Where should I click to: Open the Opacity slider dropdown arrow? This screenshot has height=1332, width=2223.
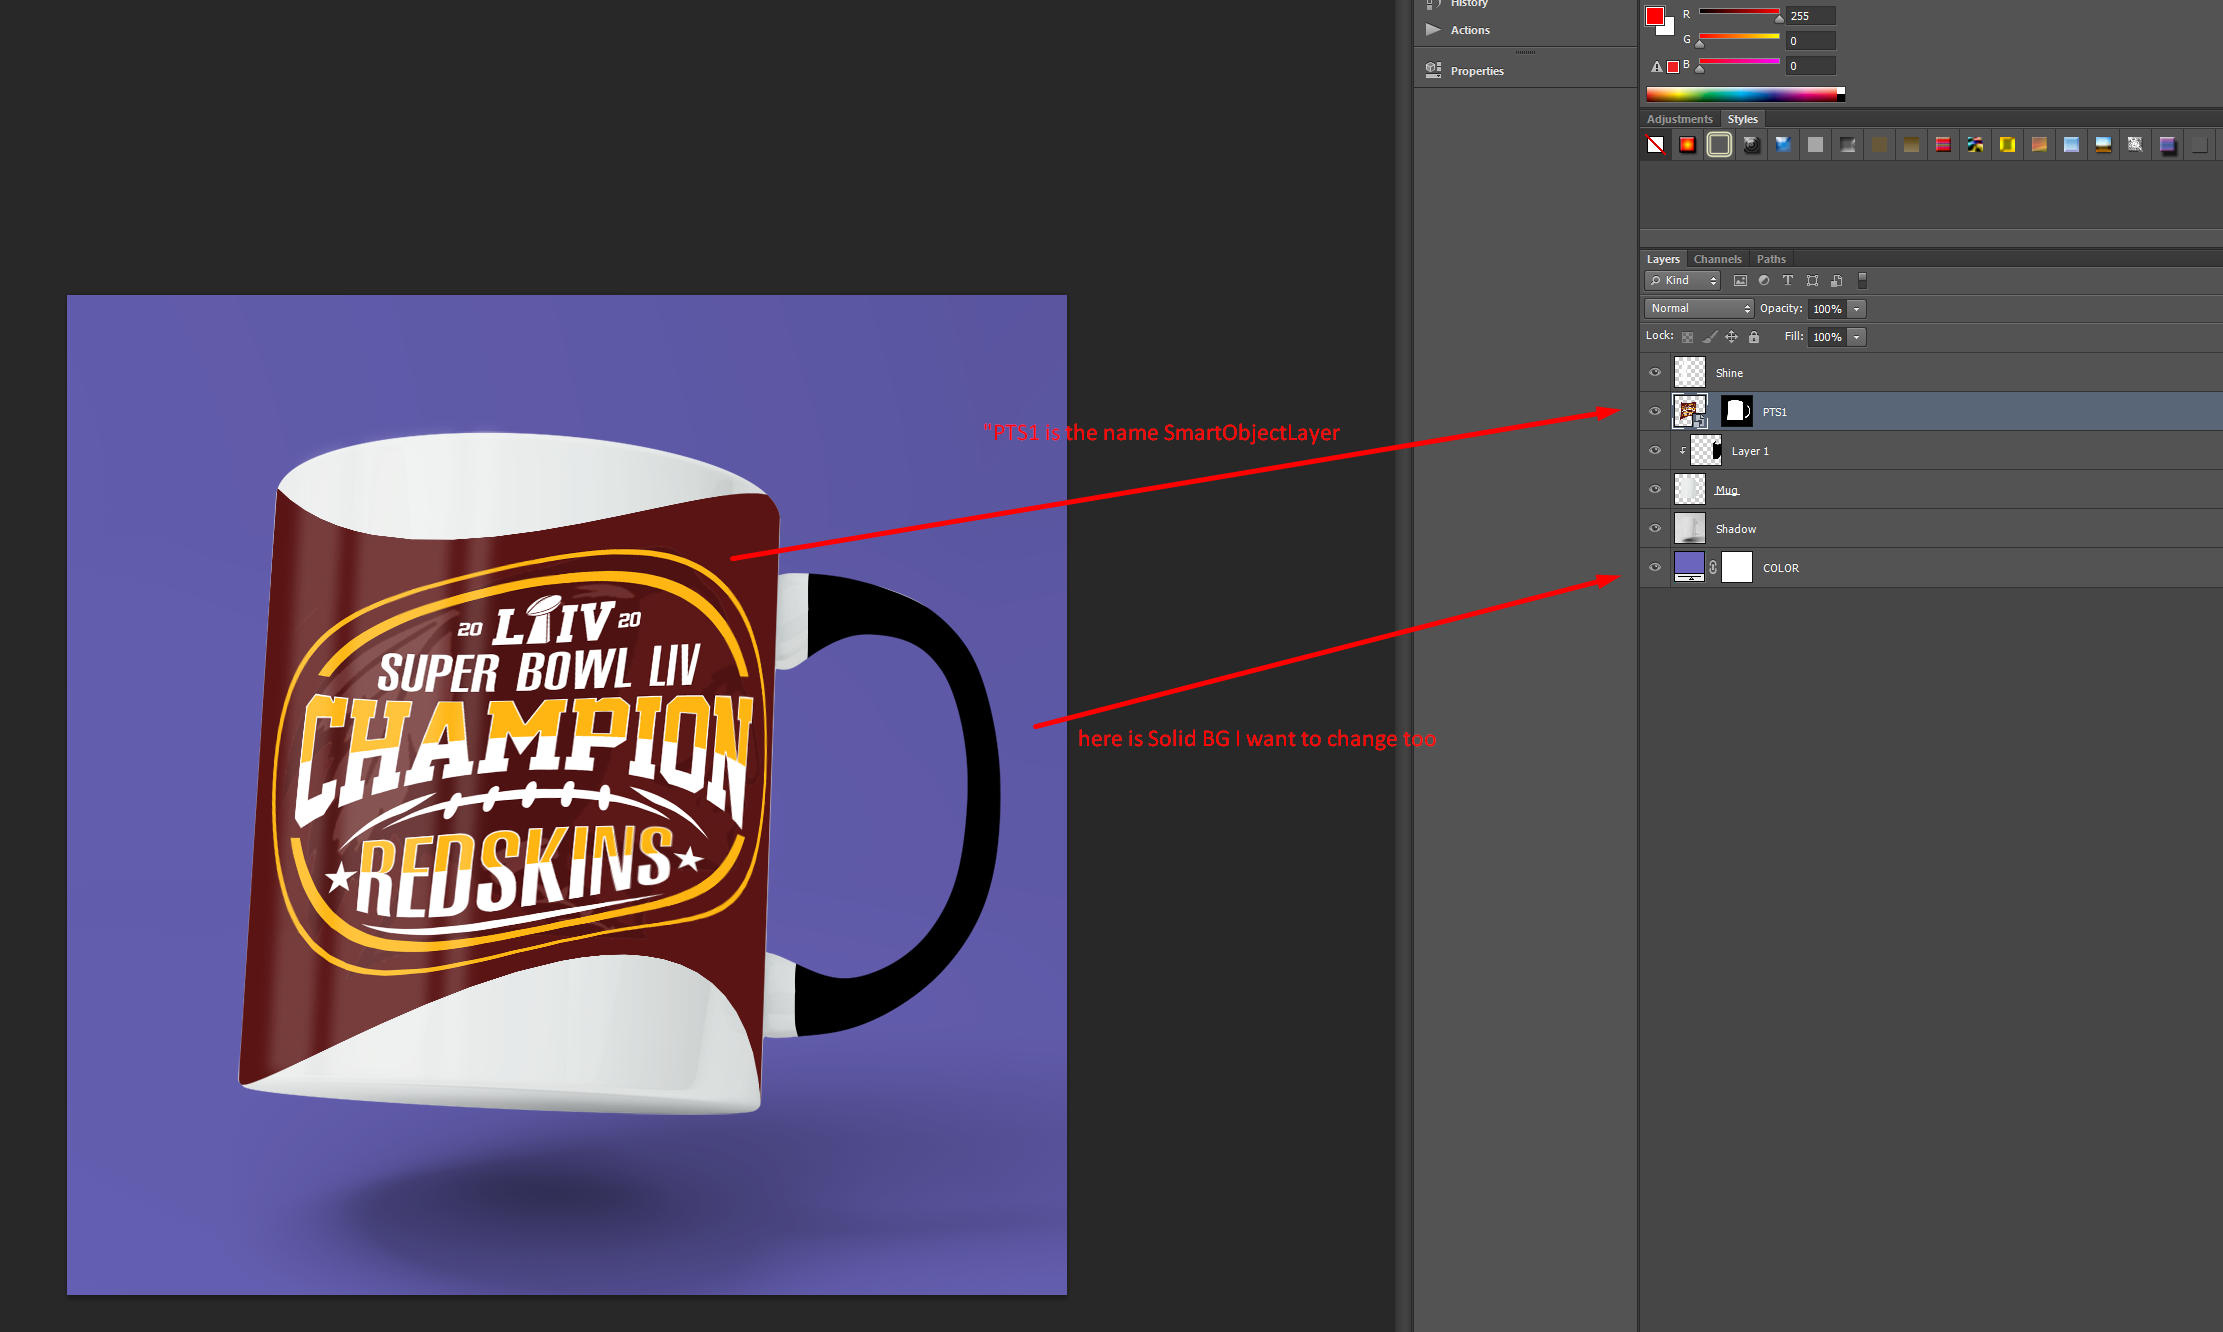(1857, 309)
